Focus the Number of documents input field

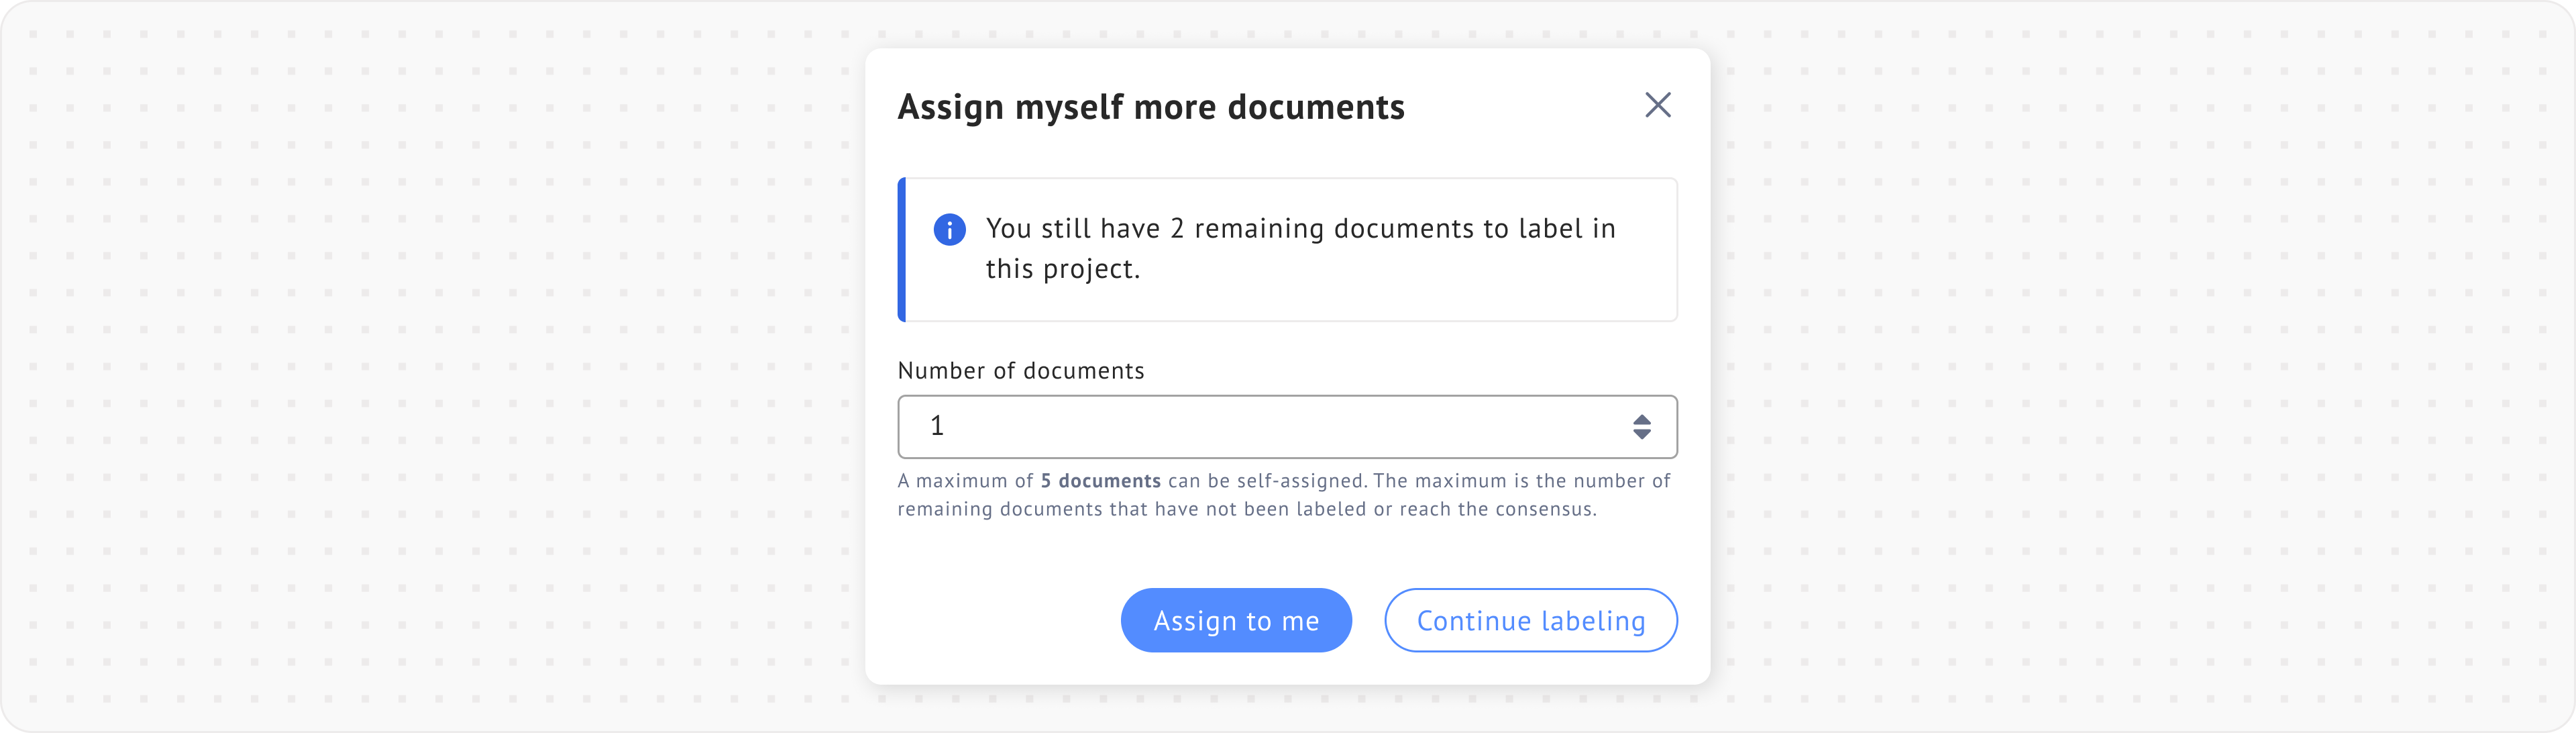[1270, 427]
